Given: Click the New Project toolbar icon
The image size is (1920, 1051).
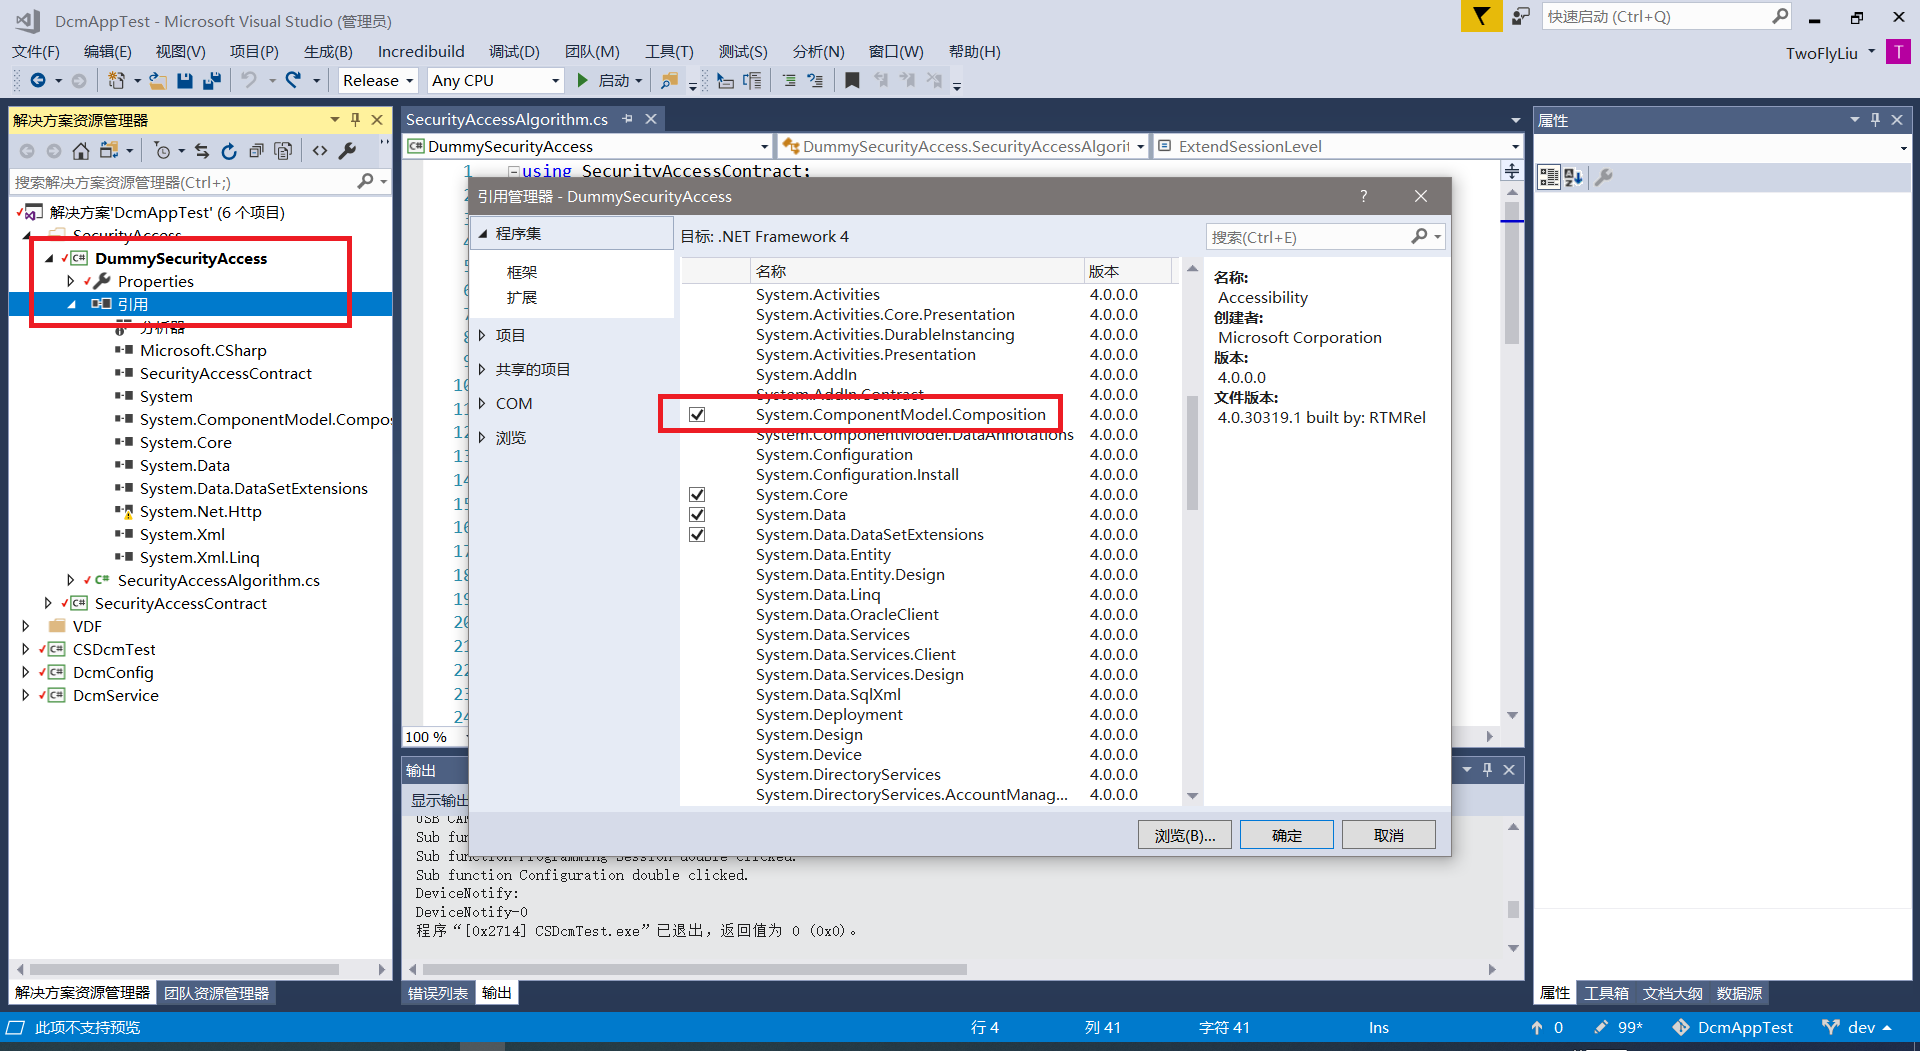Looking at the screenshot, I should point(116,80).
